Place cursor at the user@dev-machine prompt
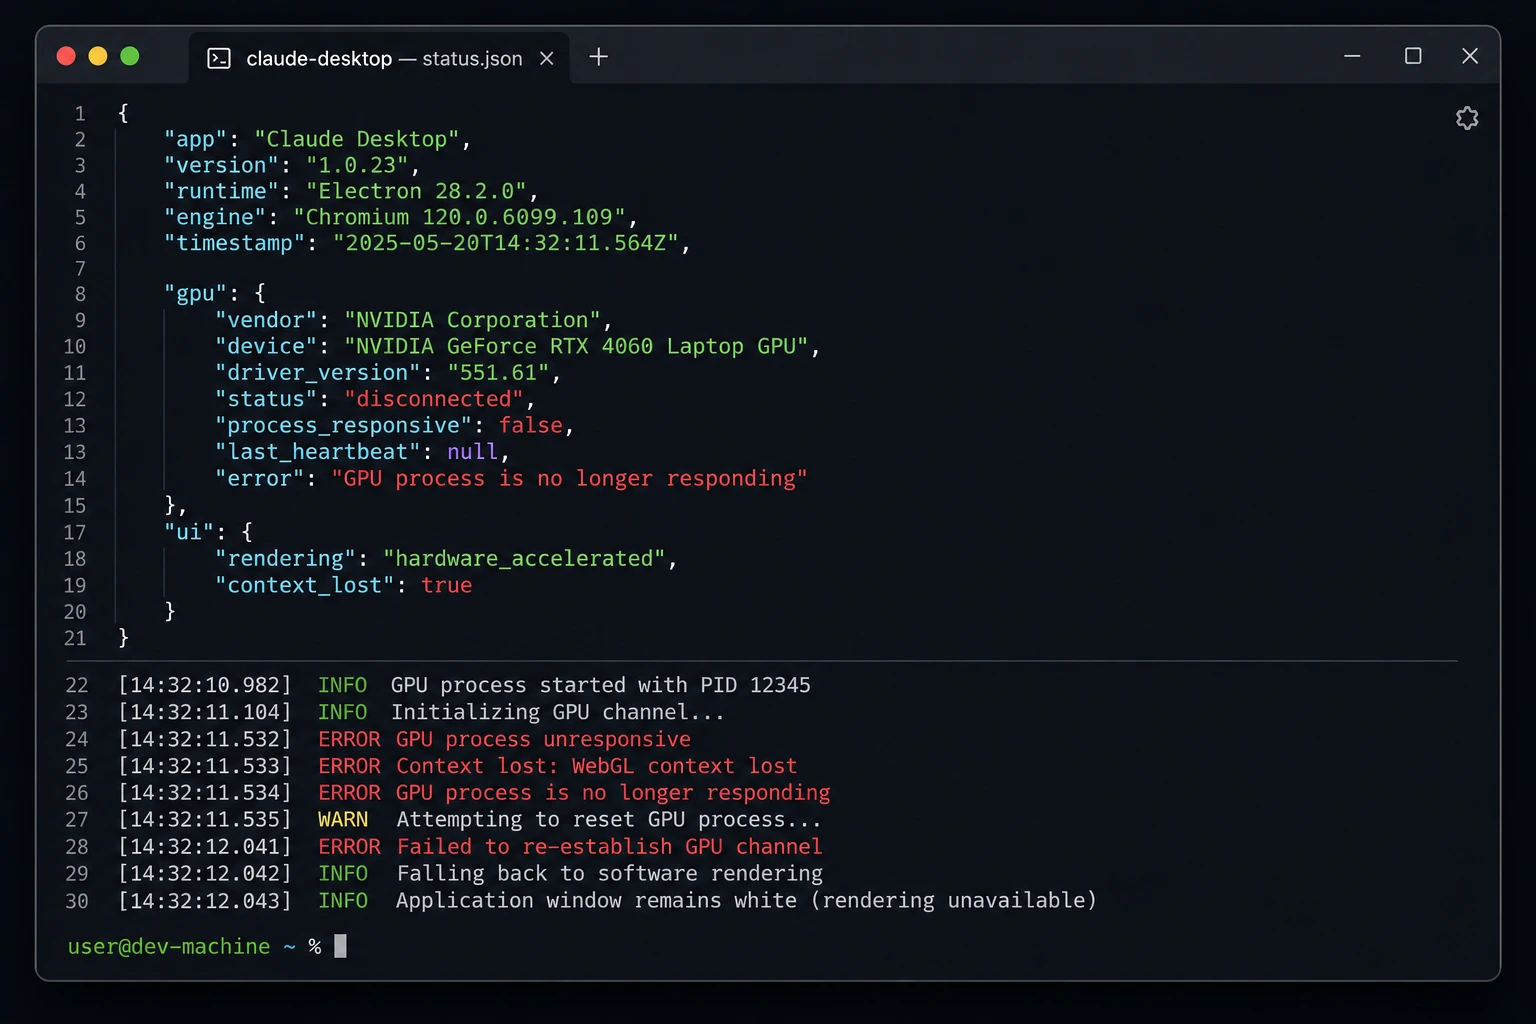1536x1024 pixels. 169,946
